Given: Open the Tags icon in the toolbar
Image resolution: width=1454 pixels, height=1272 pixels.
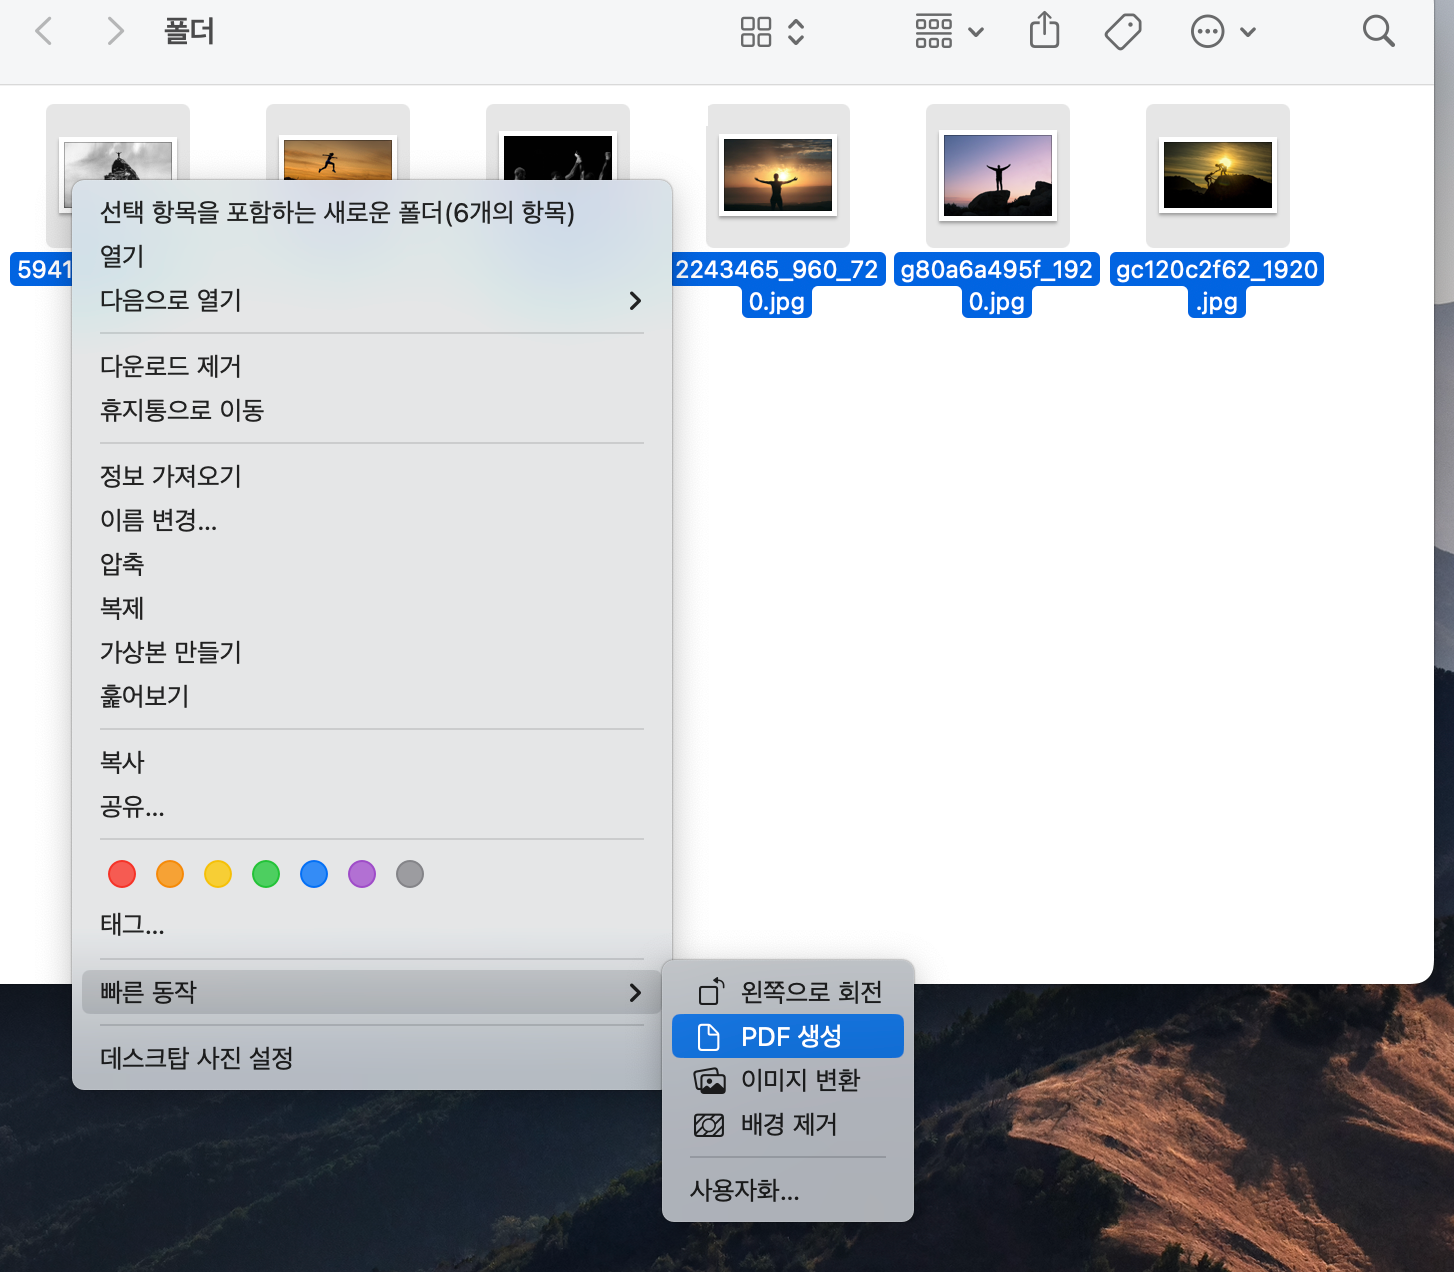Looking at the screenshot, I should (1123, 31).
